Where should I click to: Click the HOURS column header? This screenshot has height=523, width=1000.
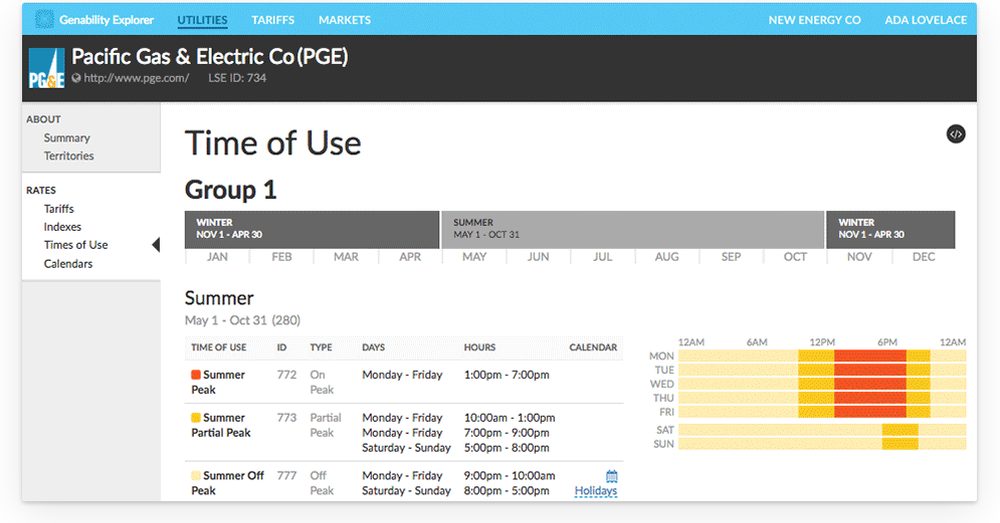tap(480, 348)
